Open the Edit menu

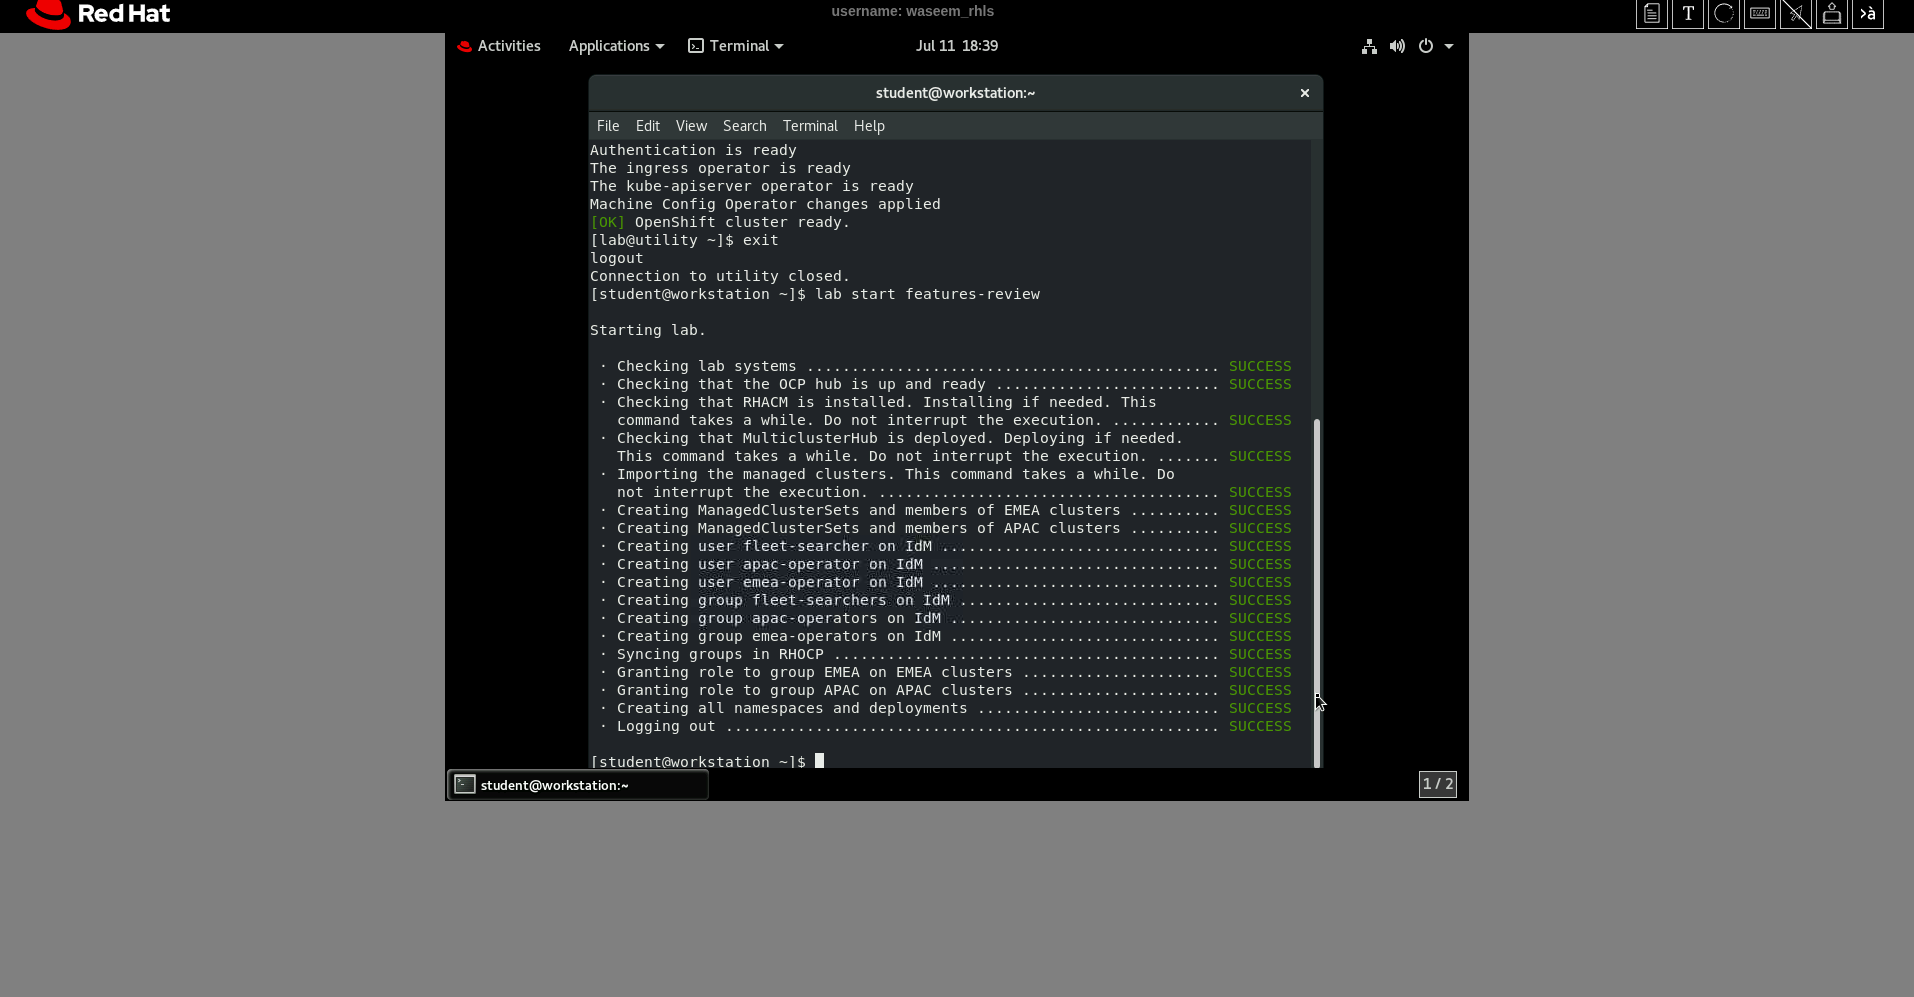[648, 126]
